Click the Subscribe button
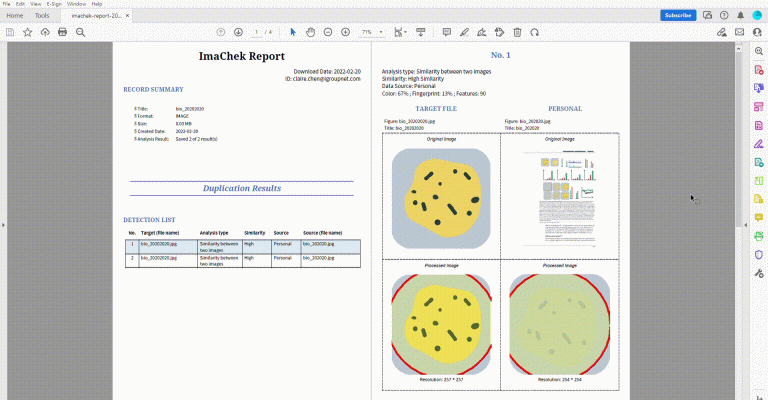768x400 pixels. pos(678,15)
